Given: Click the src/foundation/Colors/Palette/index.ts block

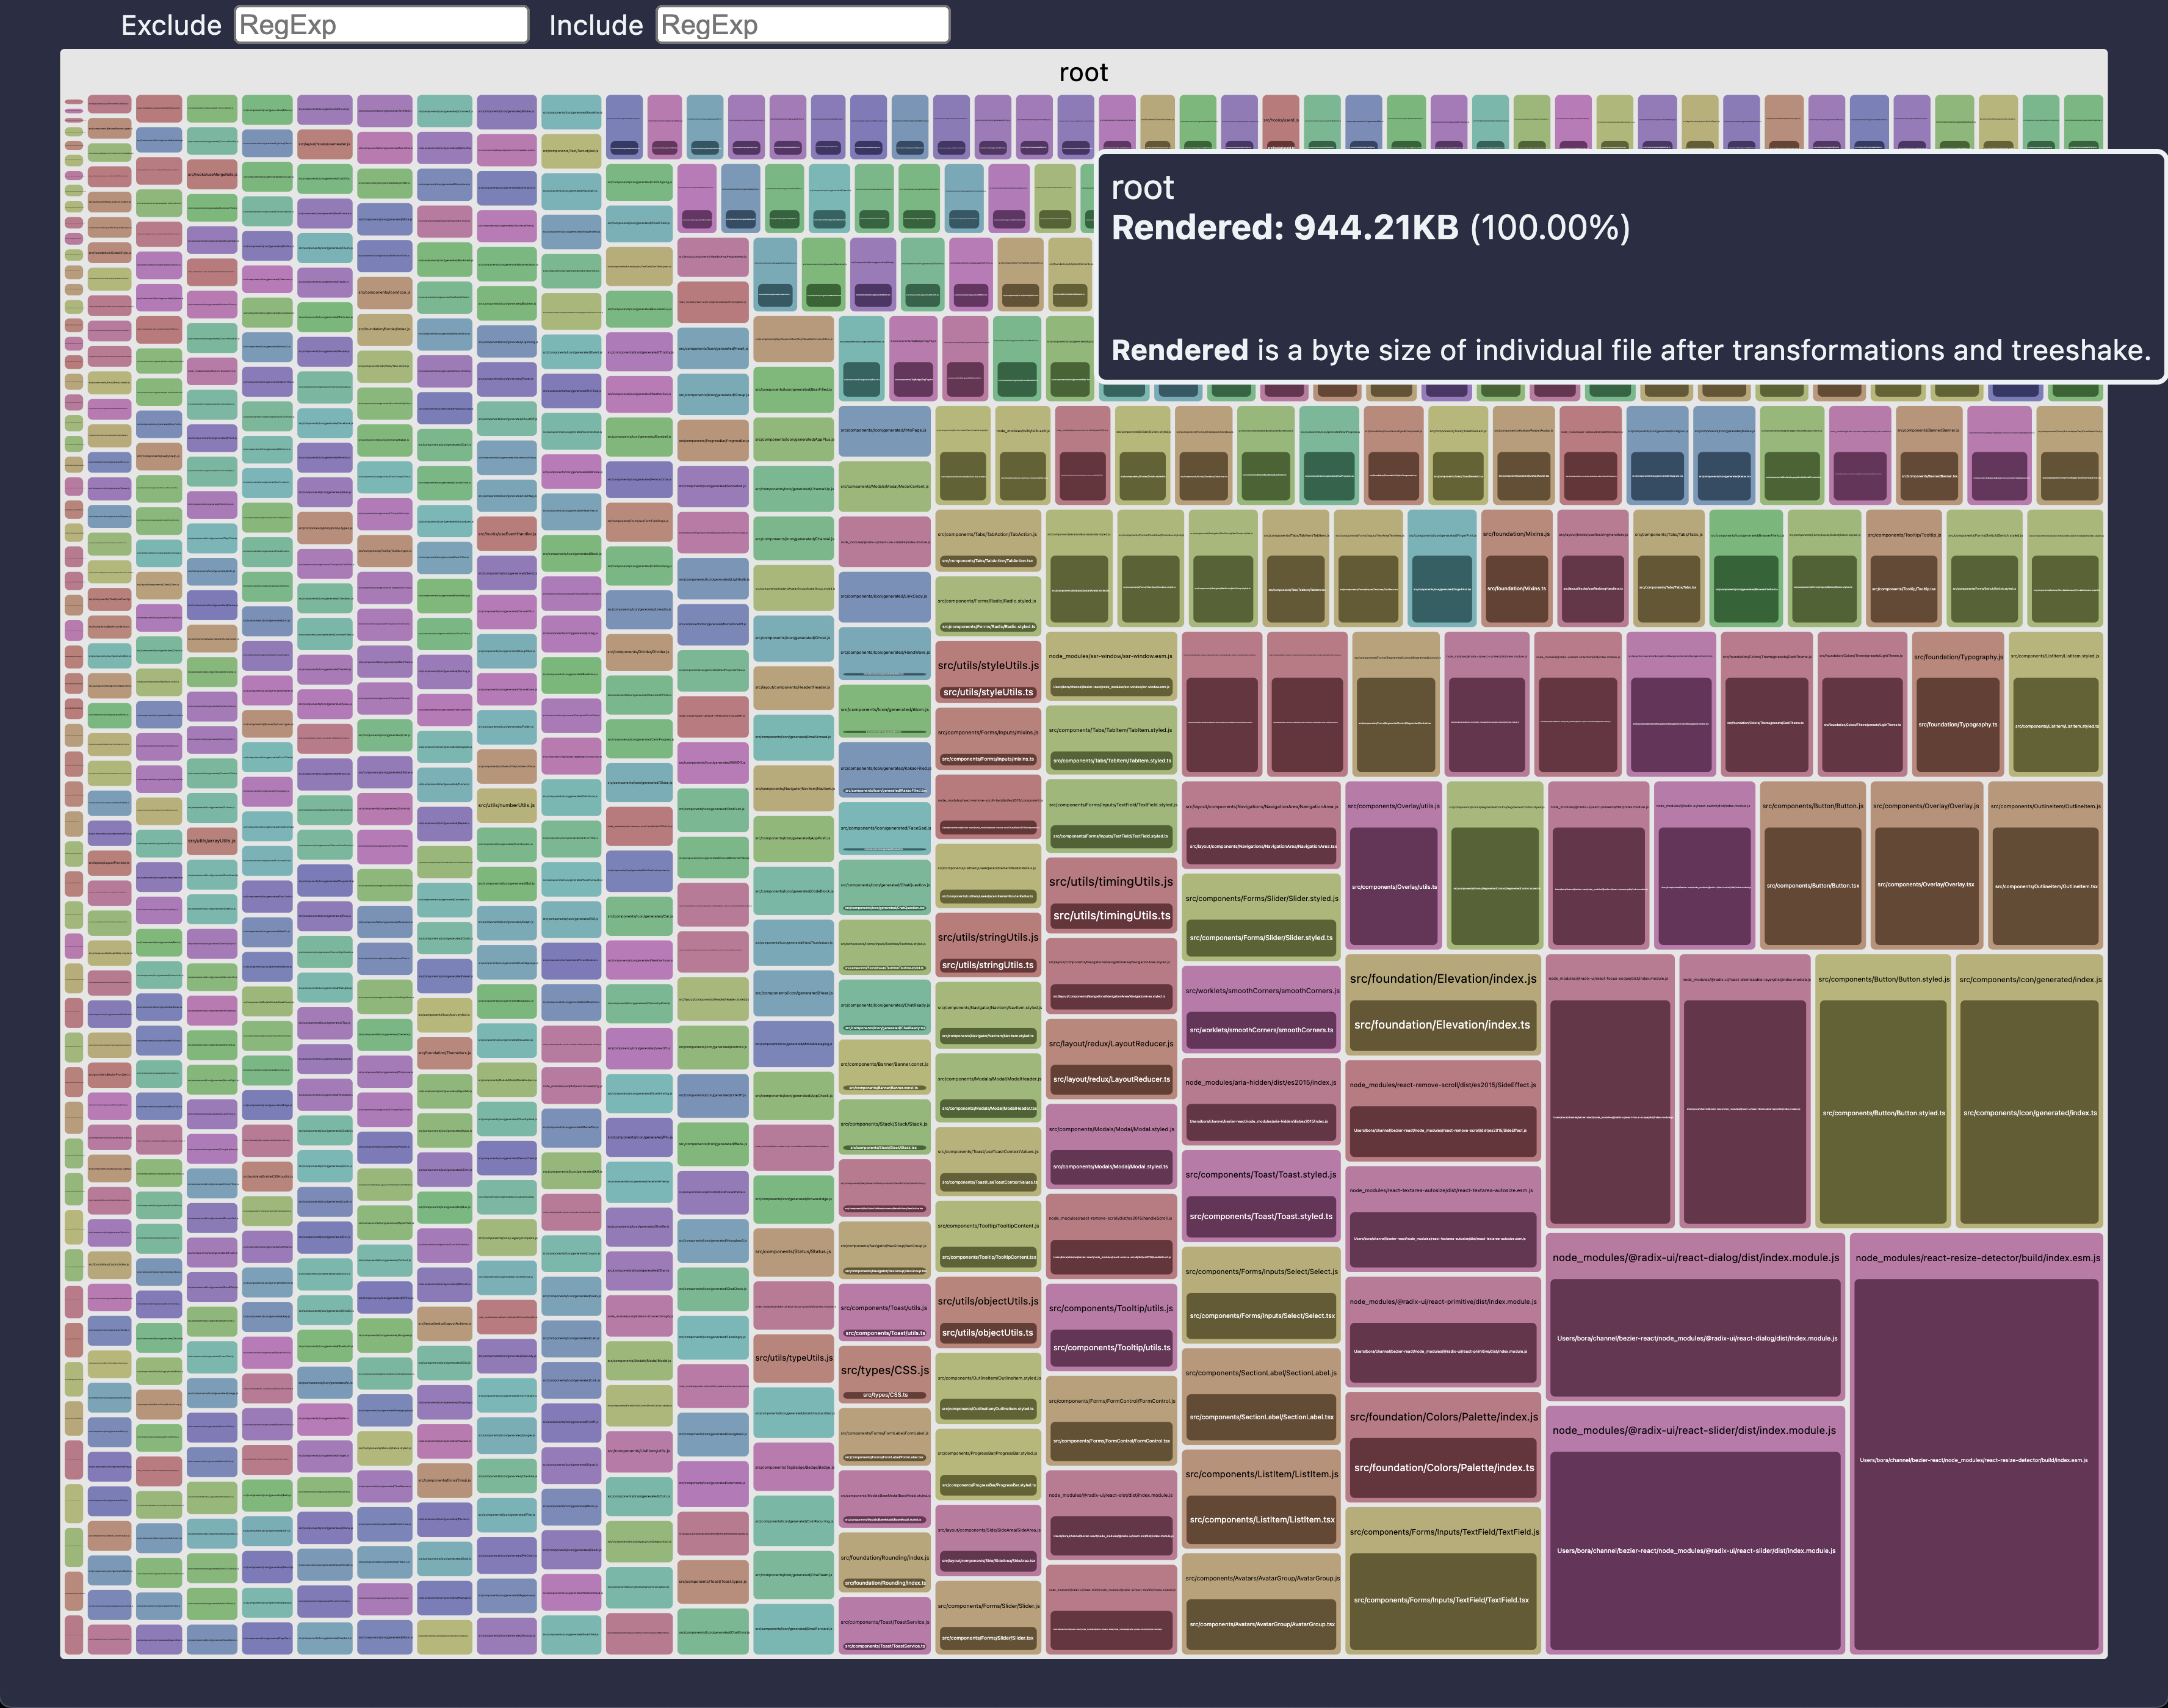Looking at the screenshot, I should point(1442,1468).
